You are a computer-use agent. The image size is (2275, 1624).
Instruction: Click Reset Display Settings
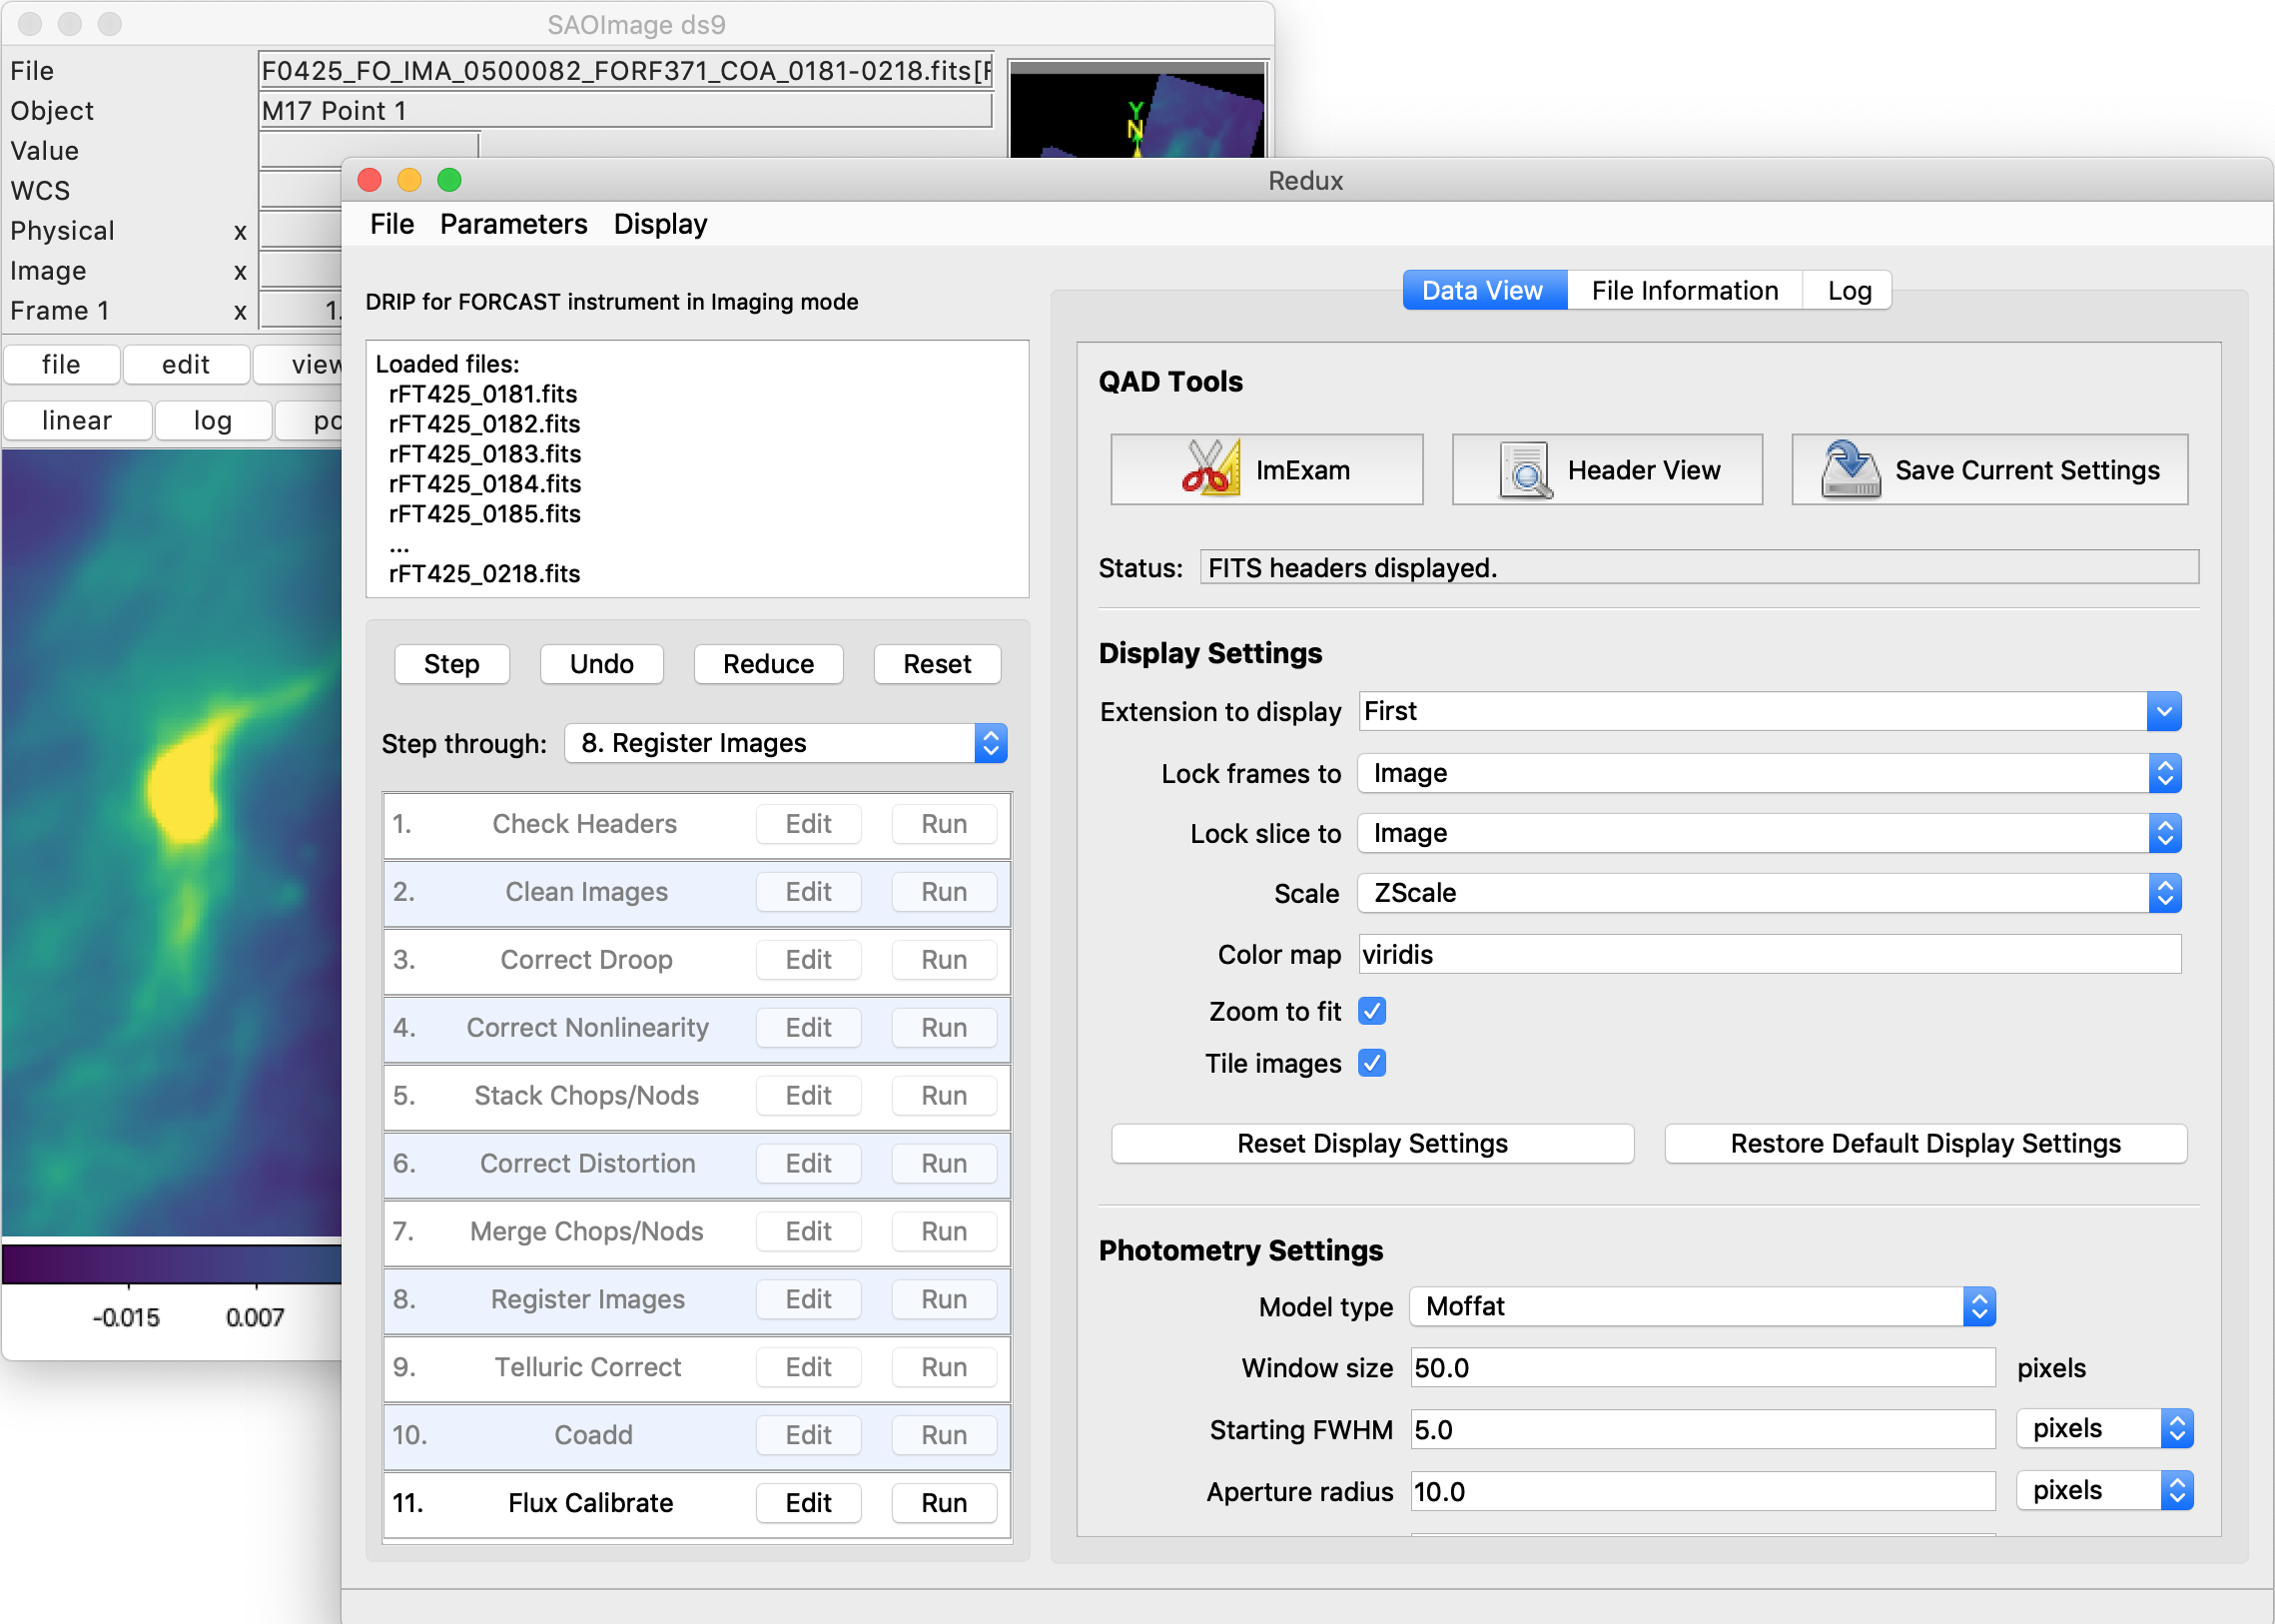1371,1143
